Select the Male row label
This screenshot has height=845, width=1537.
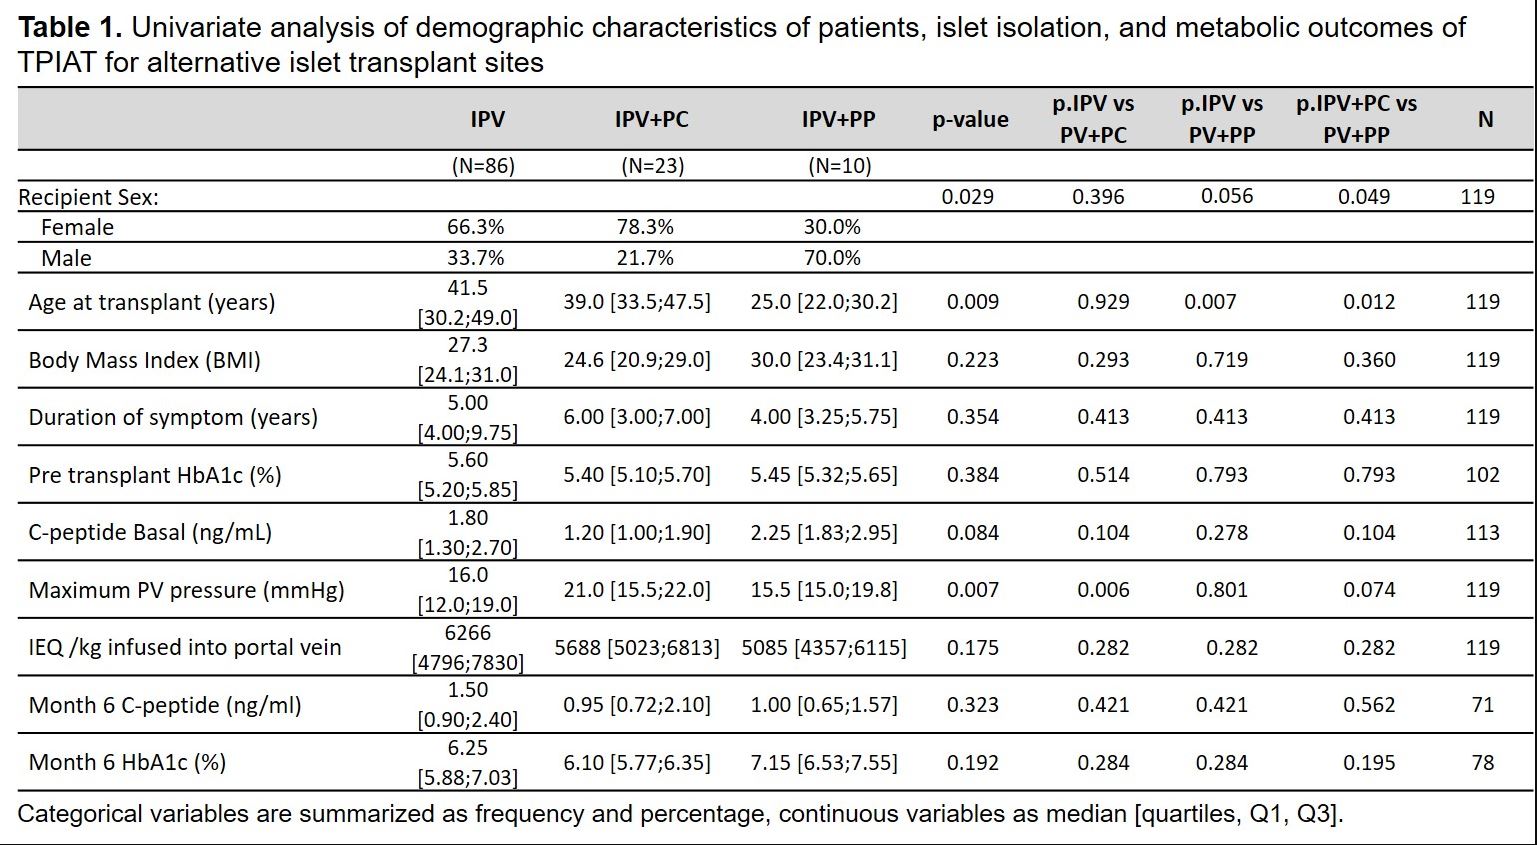66,258
